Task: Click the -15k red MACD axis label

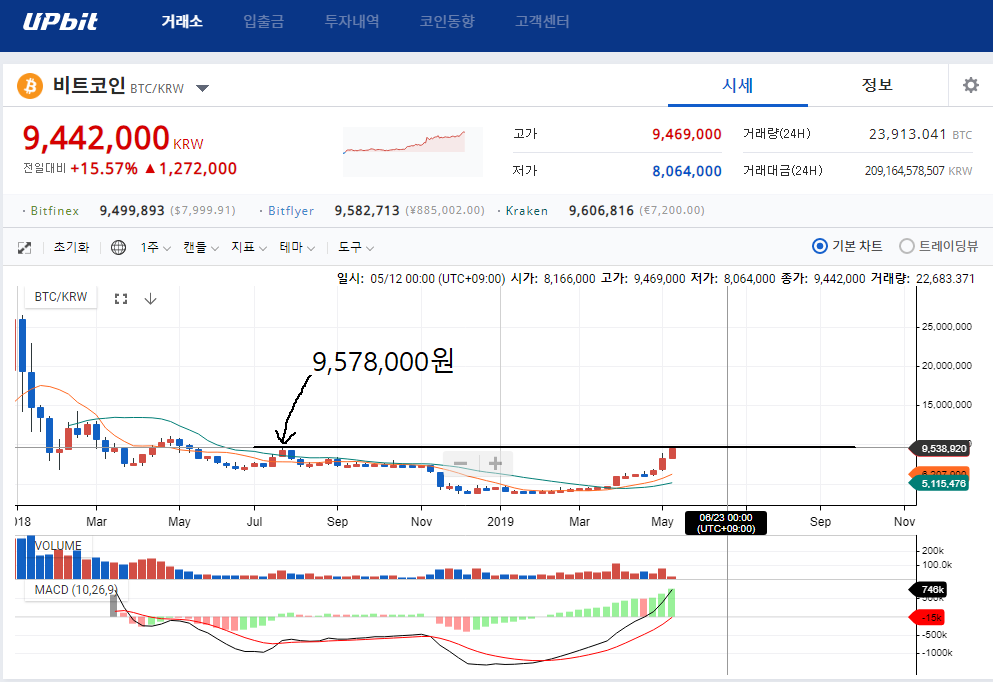Action: pos(928,617)
